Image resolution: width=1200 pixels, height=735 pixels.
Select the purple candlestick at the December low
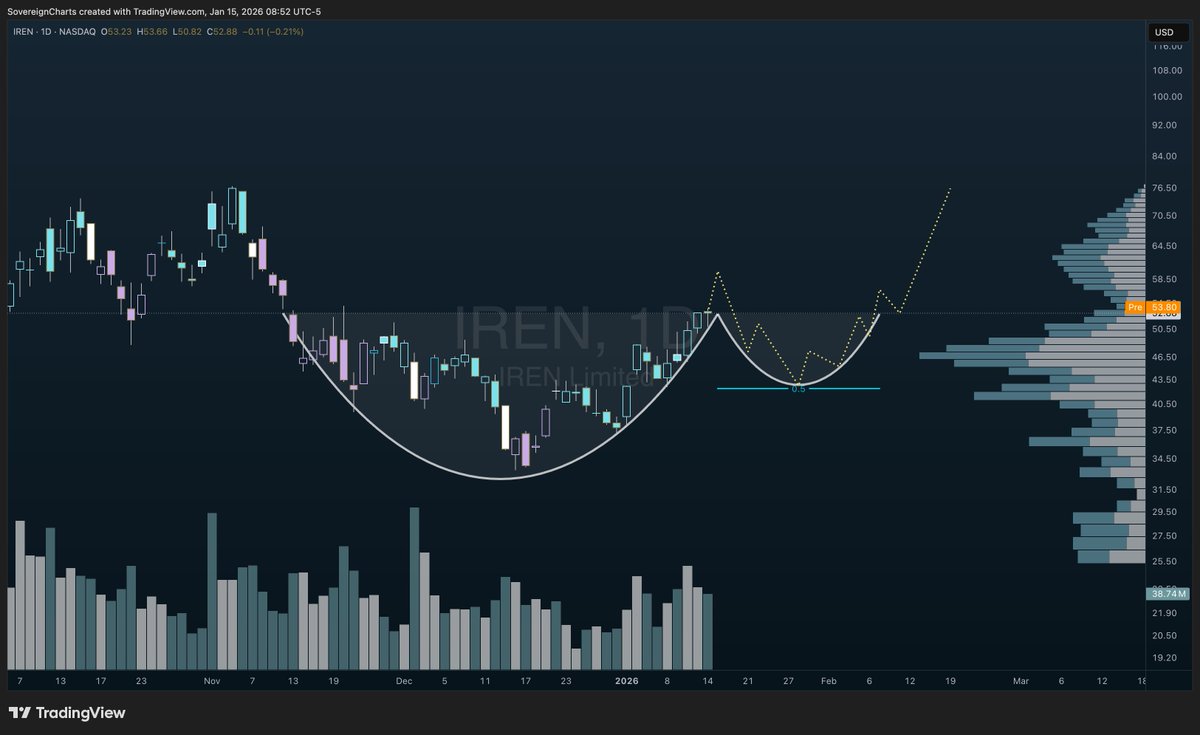(524, 445)
